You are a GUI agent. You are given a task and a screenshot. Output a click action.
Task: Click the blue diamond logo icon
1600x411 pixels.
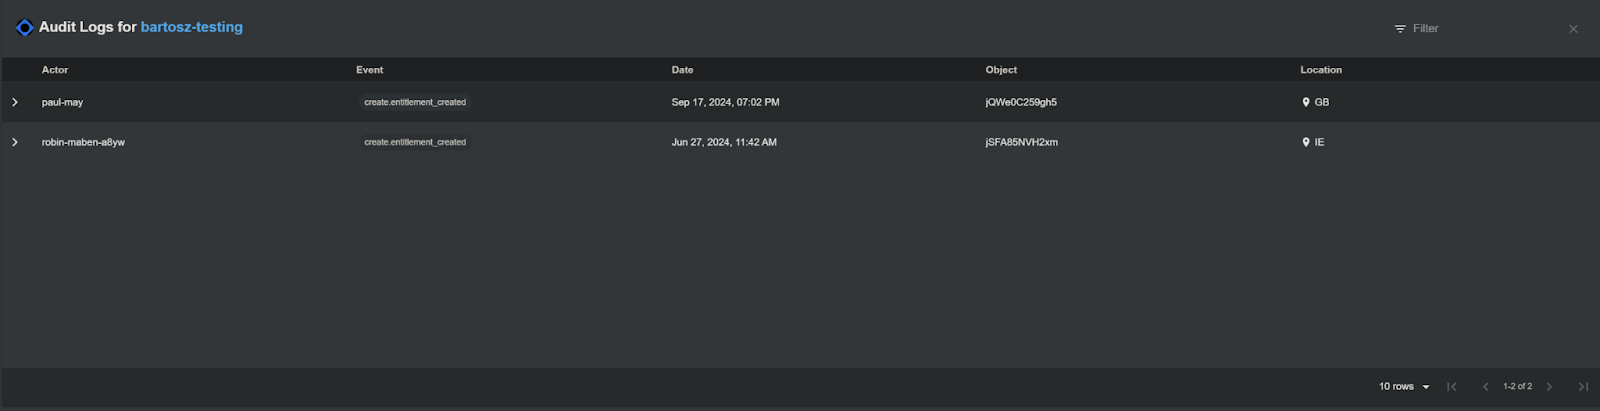24,28
